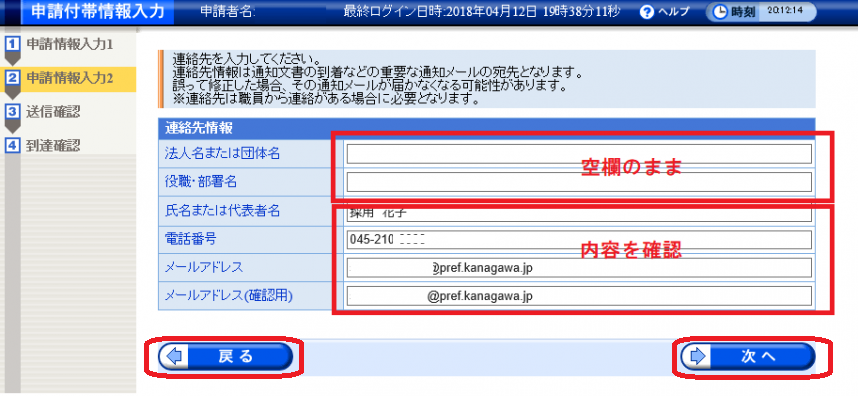
Task: Open 到達確認 step in sidebar
Action: point(53,145)
